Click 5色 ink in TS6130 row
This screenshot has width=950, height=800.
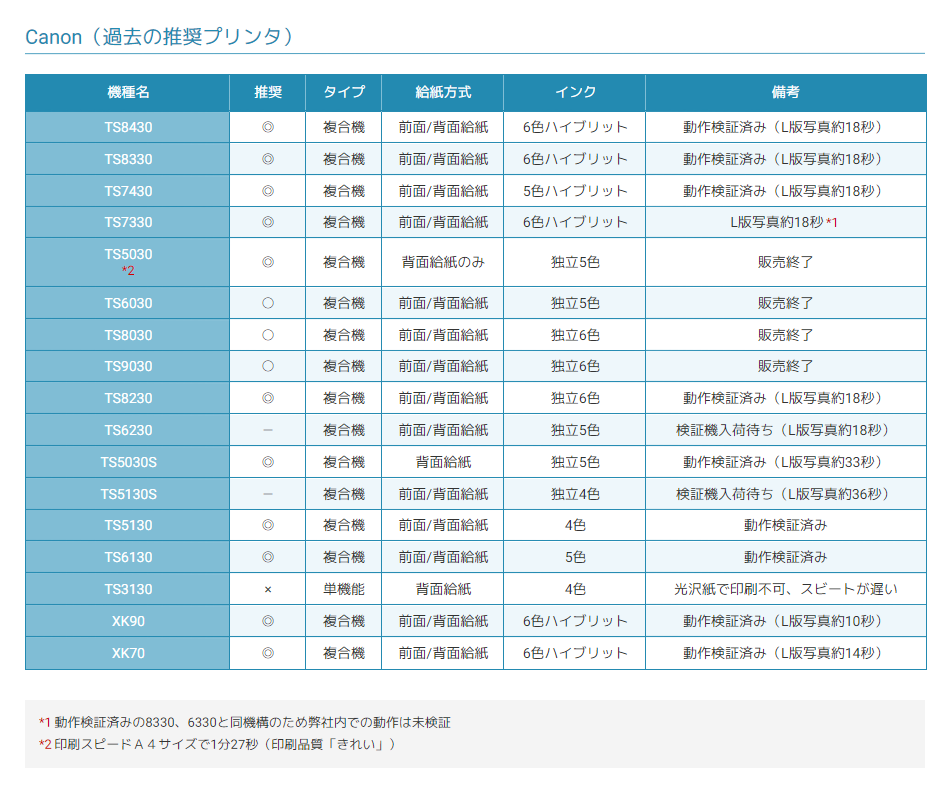pos(575,557)
